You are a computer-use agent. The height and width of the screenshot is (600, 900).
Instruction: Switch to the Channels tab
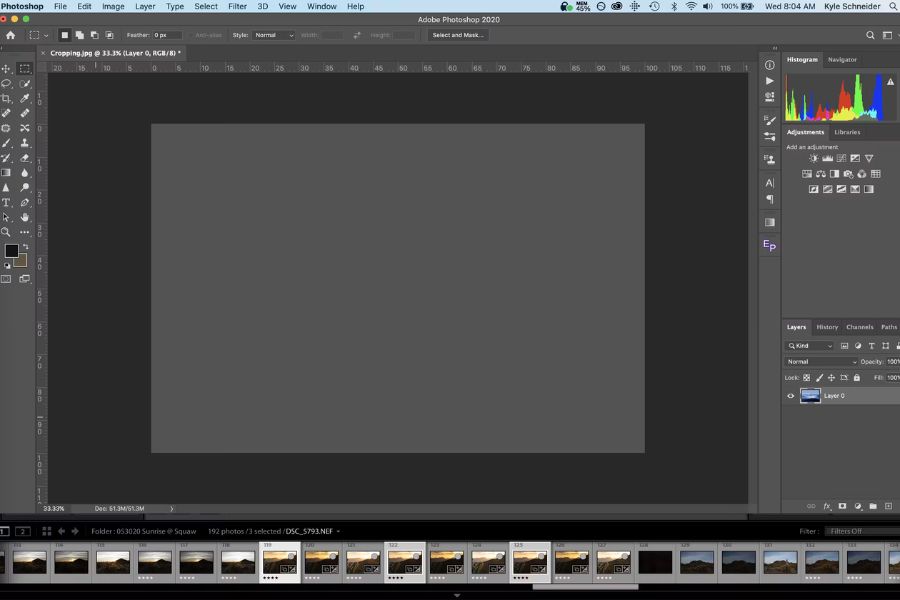pyautogui.click(x=860, y=327)
